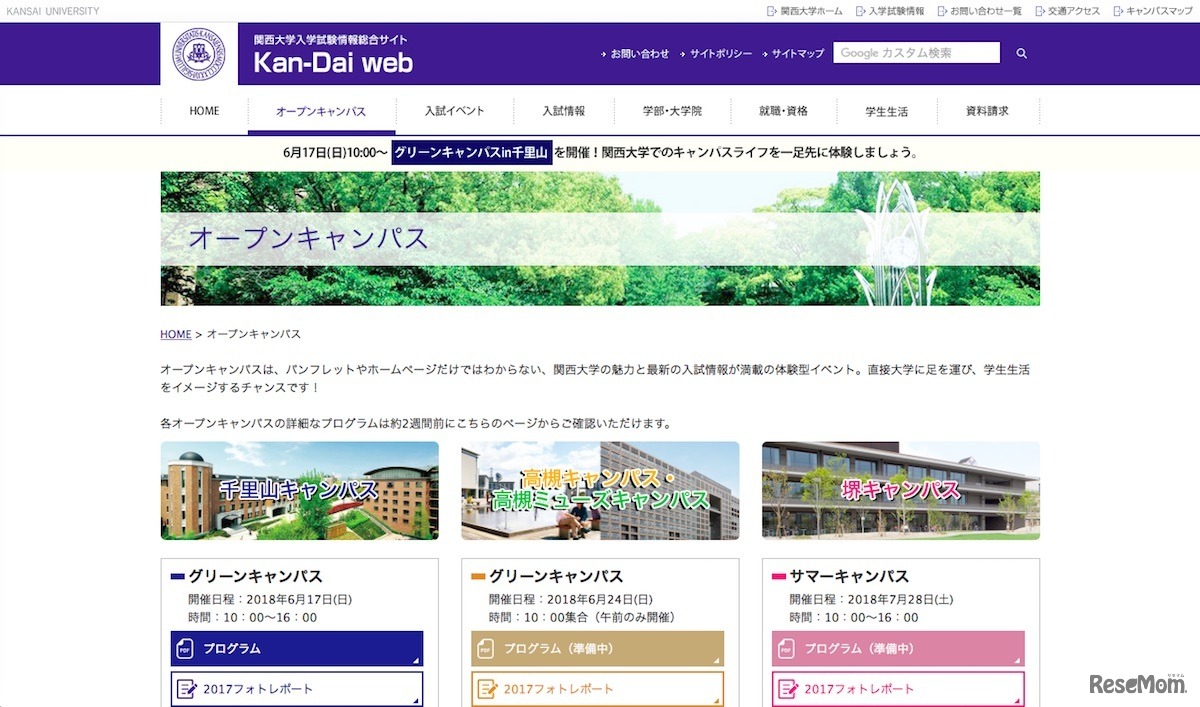The width and height of the screenshot is (1200, 707).
Task: Click the オープンキャンパス hero banner heading
Action: 308,238
